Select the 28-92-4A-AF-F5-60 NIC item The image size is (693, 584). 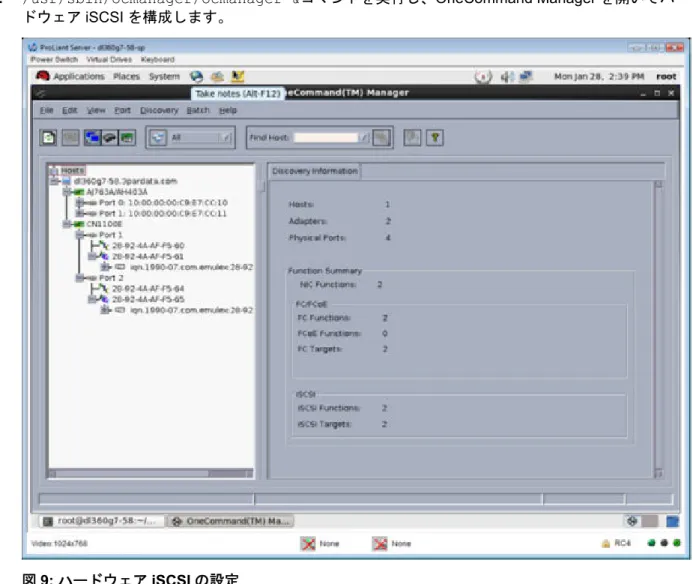(x=148, y=246)
